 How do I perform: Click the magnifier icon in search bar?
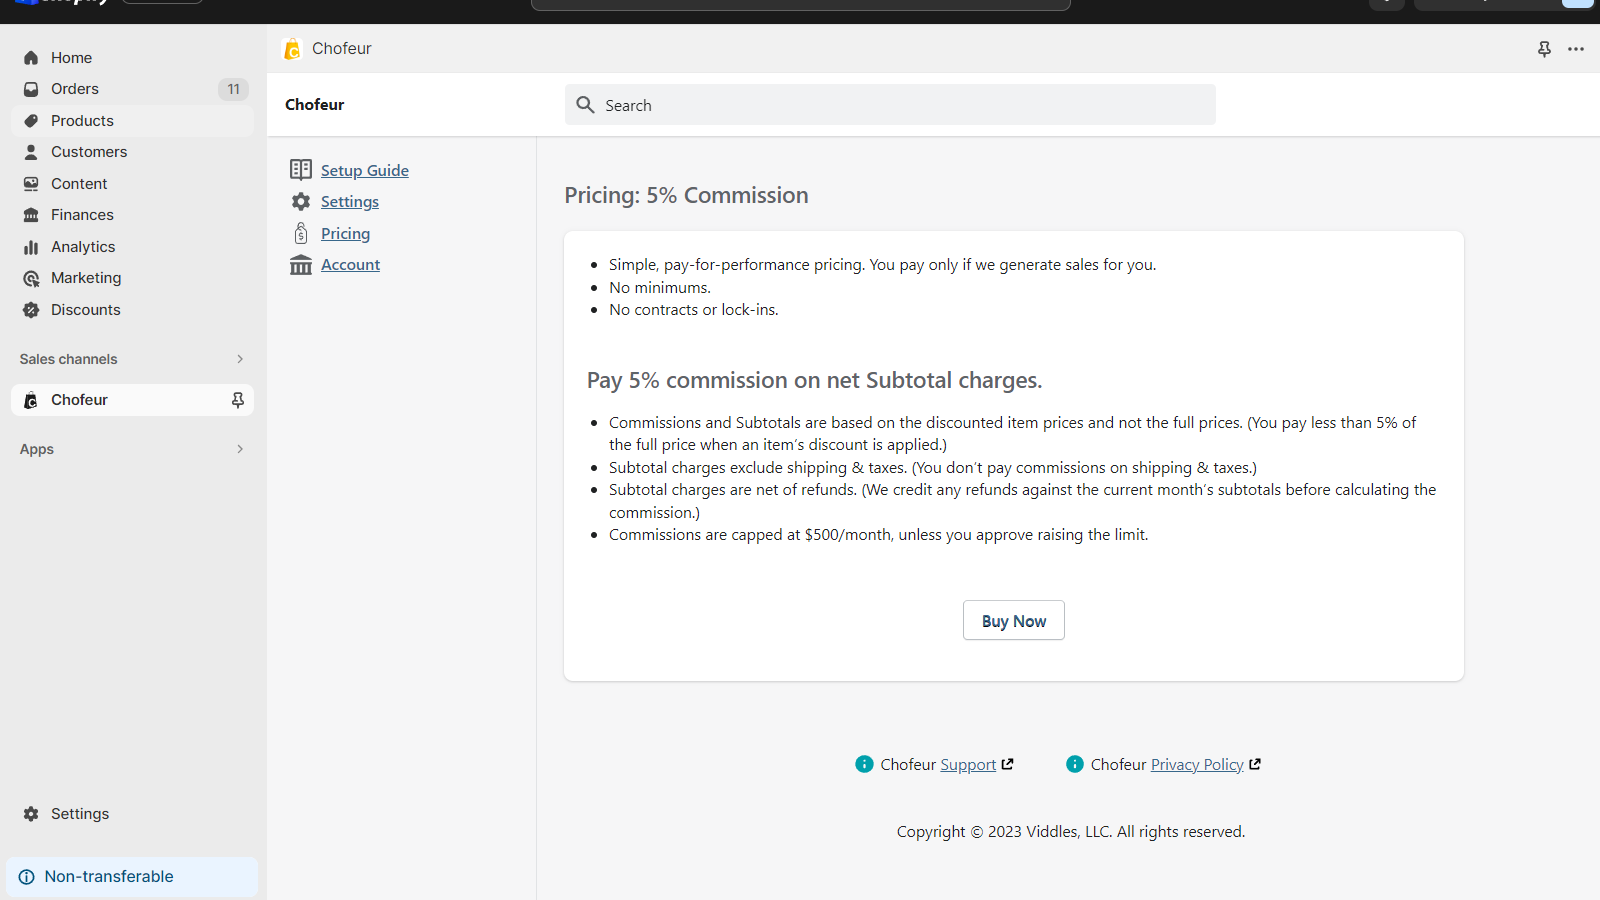click(x=586, y=105)
